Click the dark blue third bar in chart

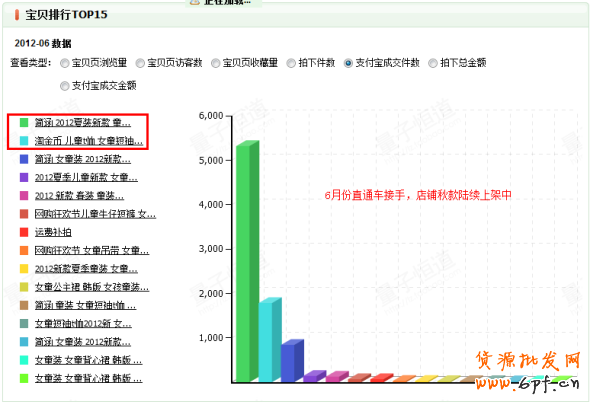(x=292, y=361)
